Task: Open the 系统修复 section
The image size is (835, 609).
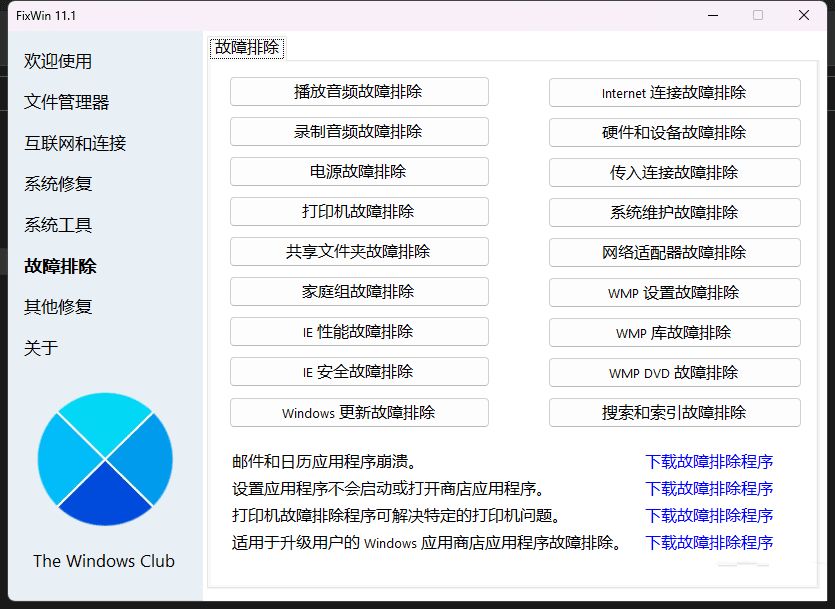Action: tap(55, 184)
